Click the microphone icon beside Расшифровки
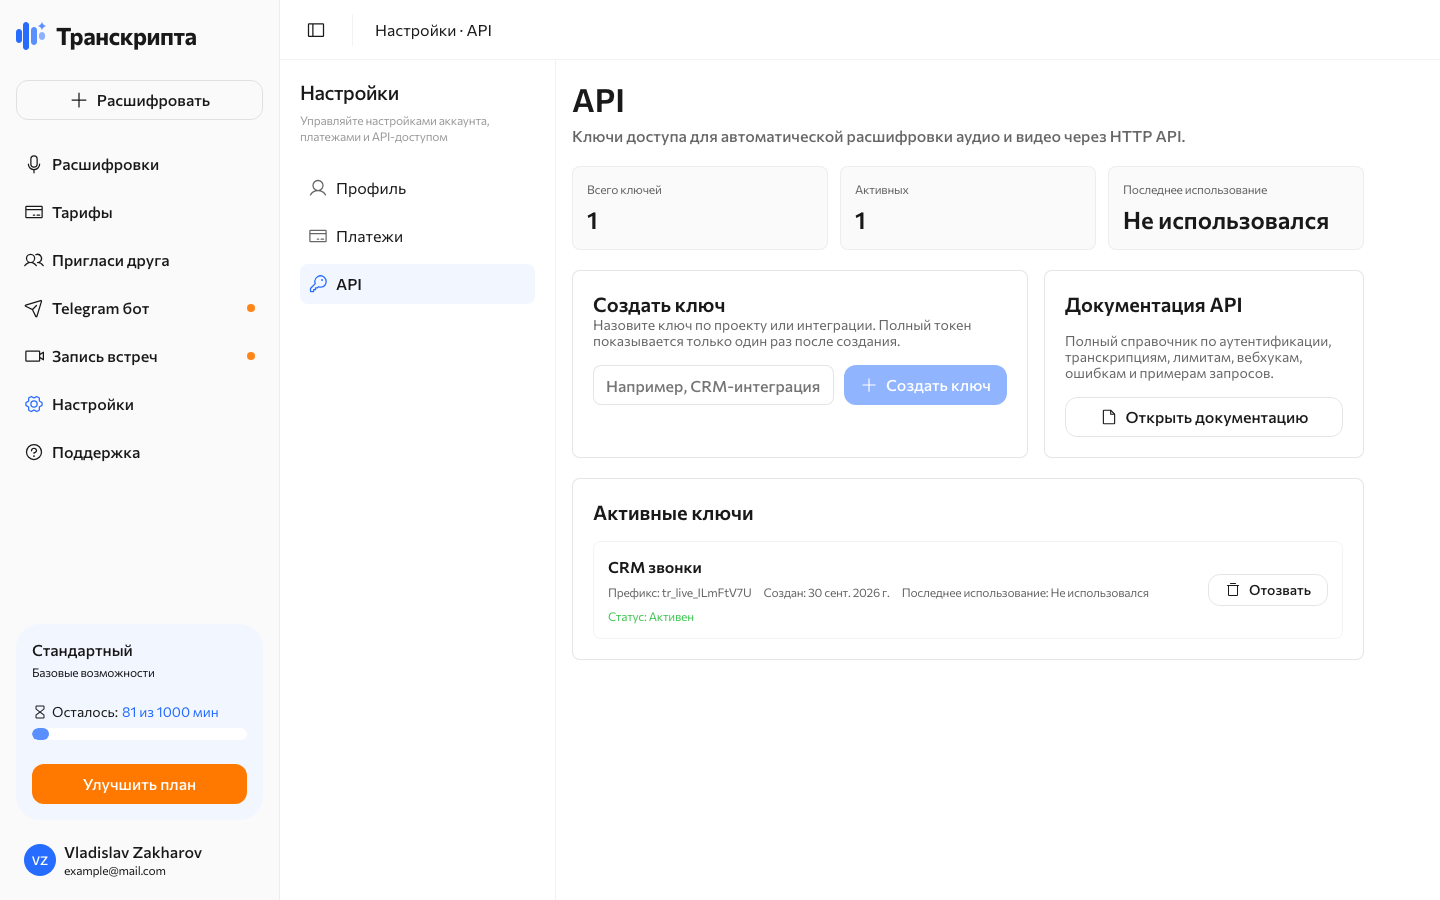The height and width of the screenshot is (900, 1440). pos(34,164)
